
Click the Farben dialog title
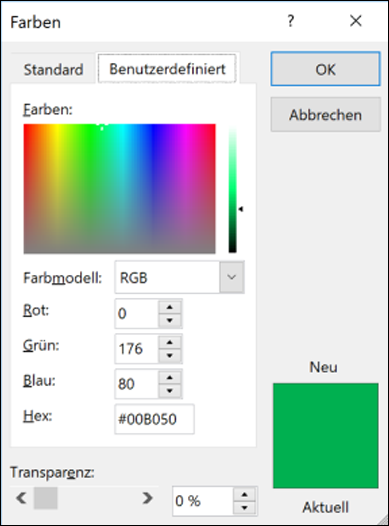[x=36, y=22]
